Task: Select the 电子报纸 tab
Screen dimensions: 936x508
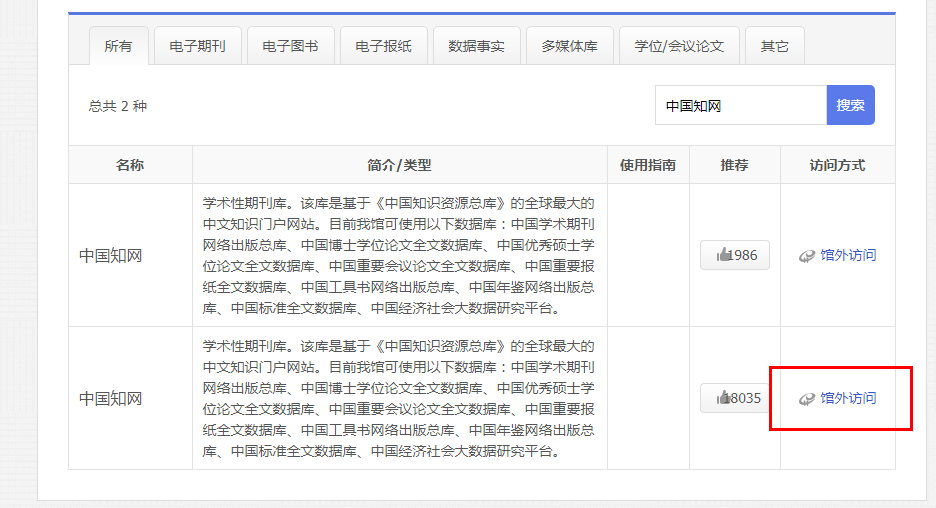Action: [x=384, y=46]
